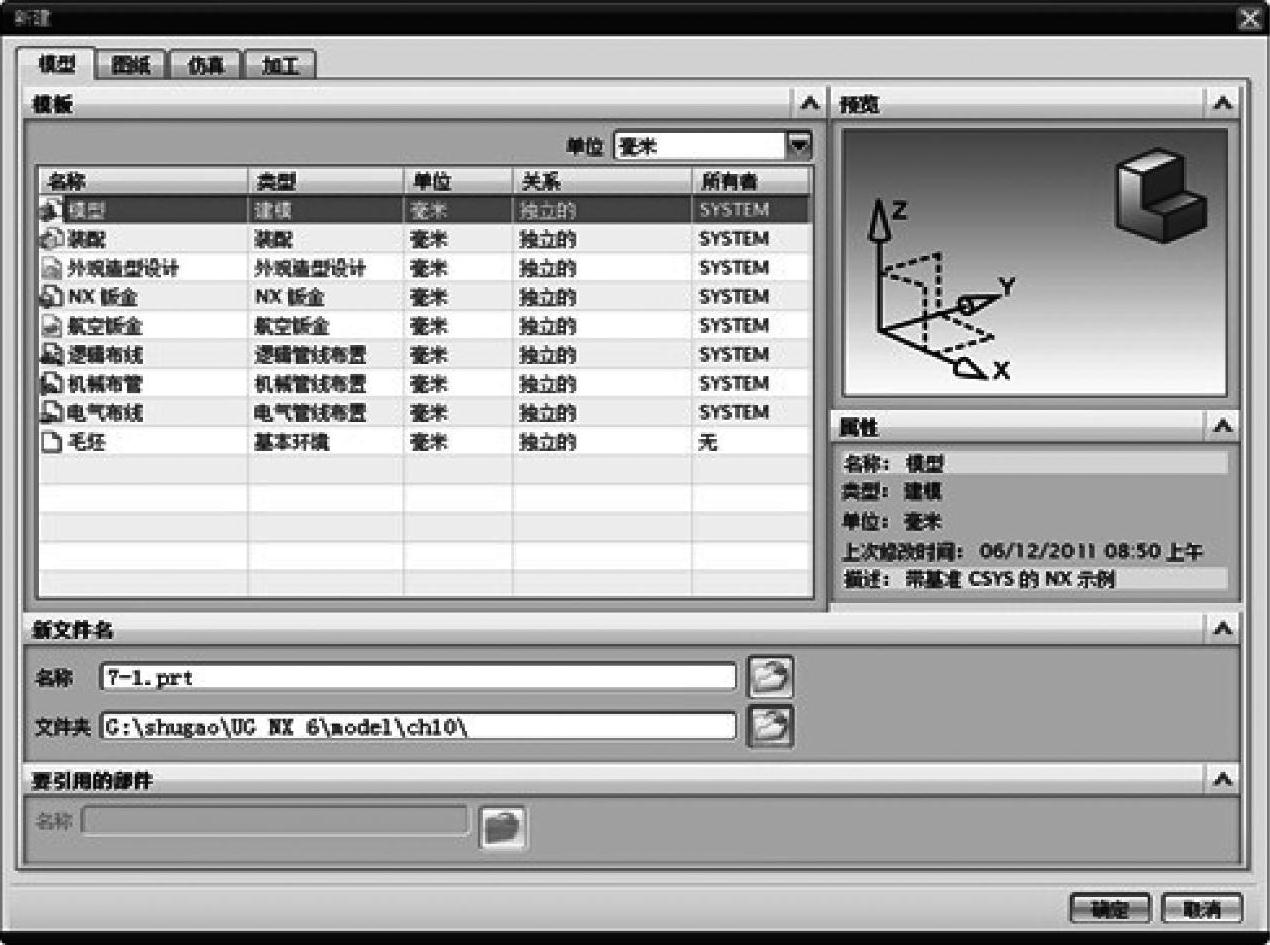The width and height of the screenshot is (1270, 945).
Task: Click the 逻辑布线 template icon
Action: (x=51, y=355)
